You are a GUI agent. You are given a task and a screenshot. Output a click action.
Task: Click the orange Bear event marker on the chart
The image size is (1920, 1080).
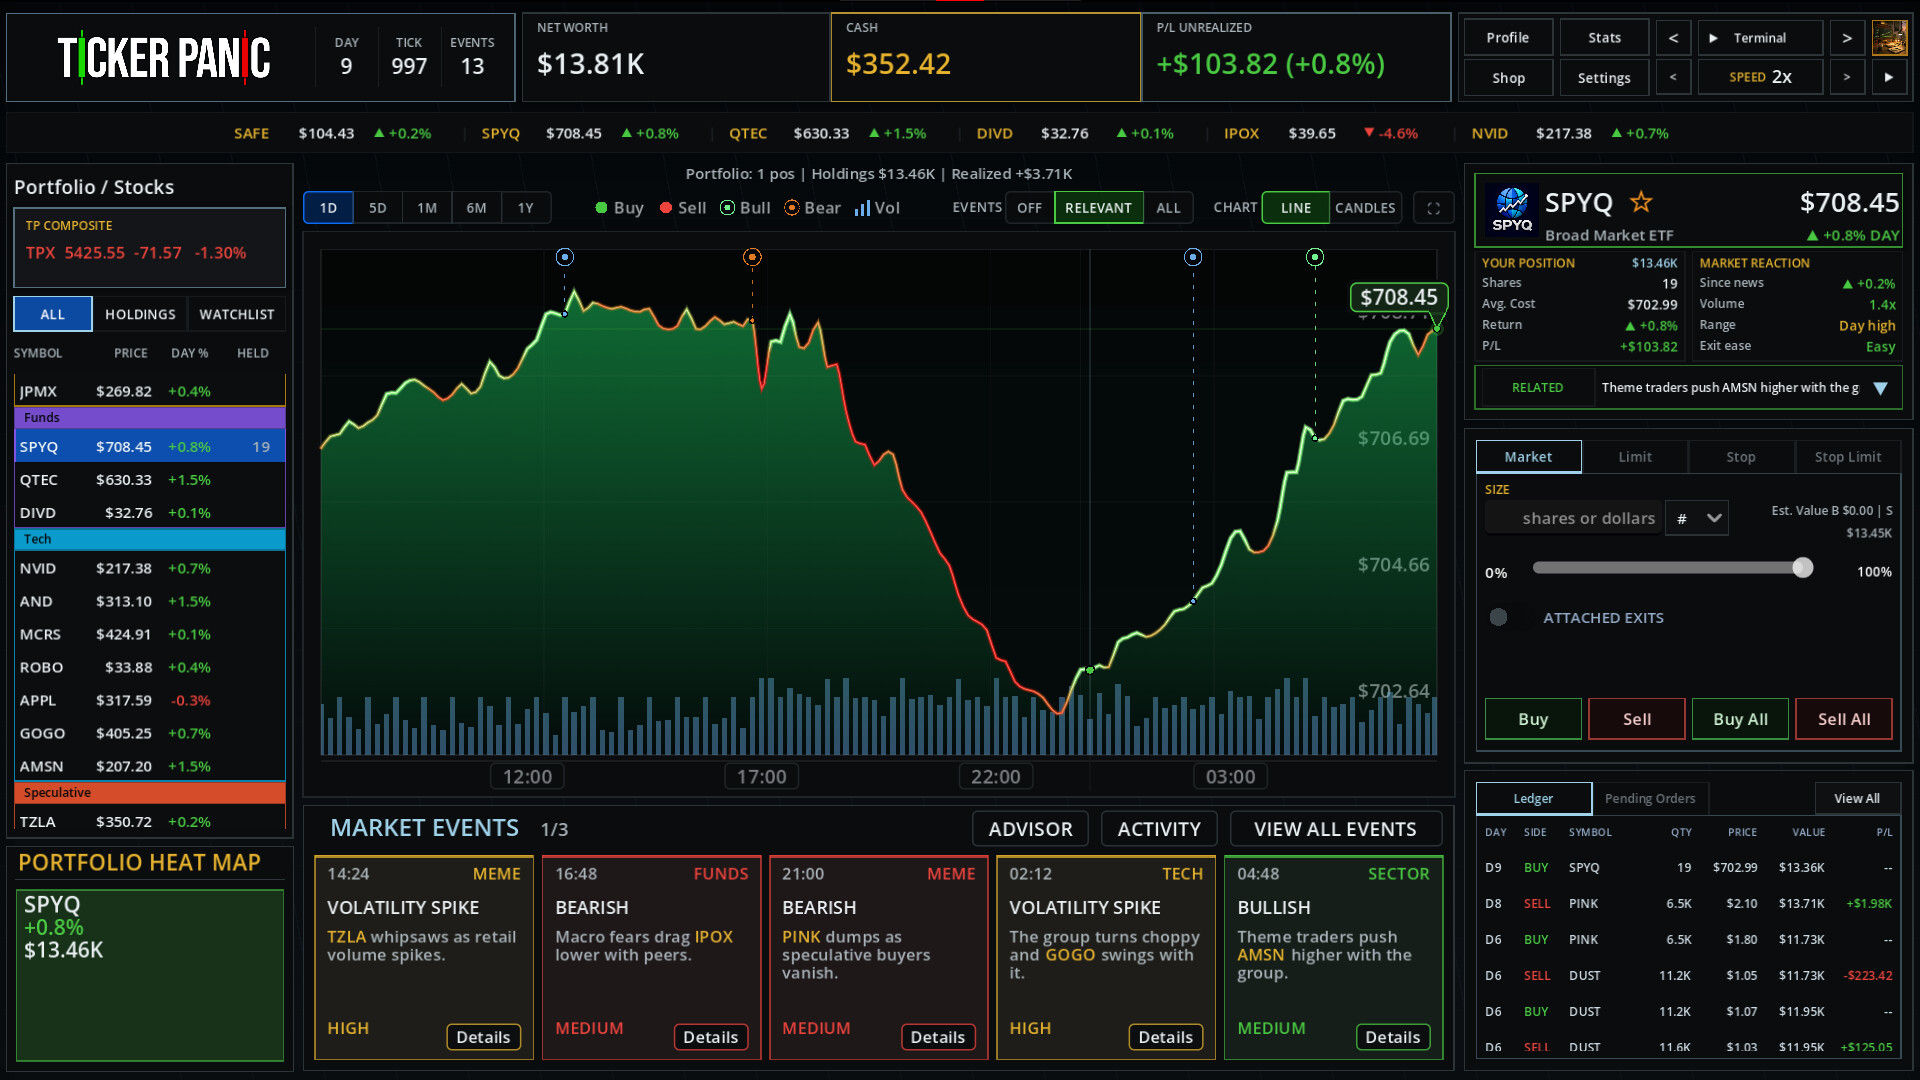[x=752, y=258]
